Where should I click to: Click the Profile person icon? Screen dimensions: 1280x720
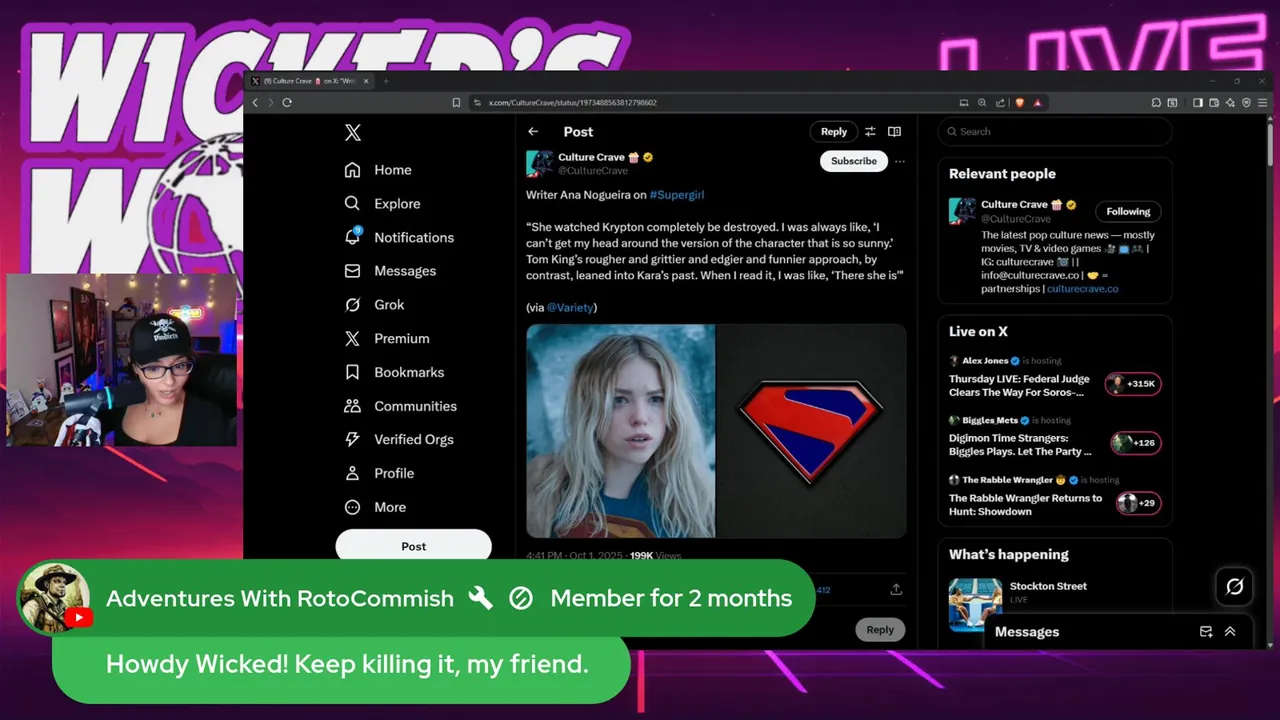[x=352, y=473]
